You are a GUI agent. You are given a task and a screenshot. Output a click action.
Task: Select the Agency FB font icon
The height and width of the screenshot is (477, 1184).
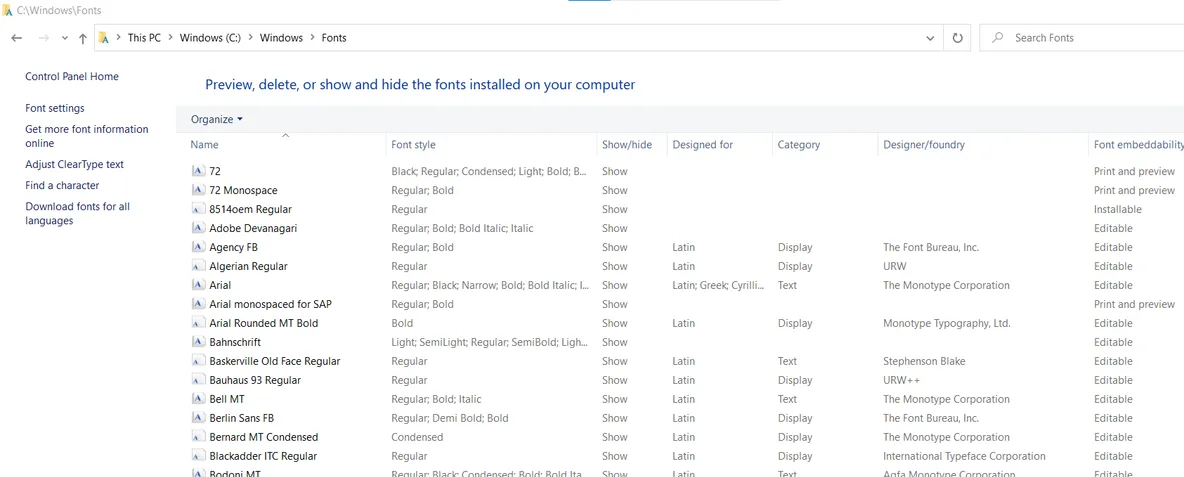click(x=199, y=247)
